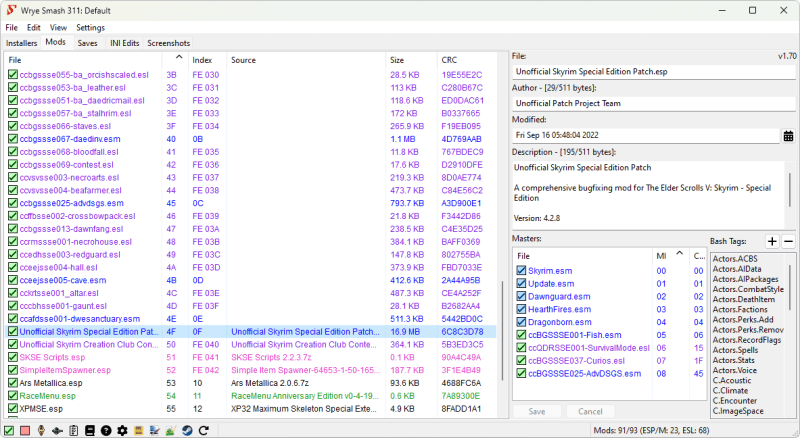Remove a Bash tag with the minus button
Screen dimensions: 800x438
pyautogui.click(x=788, y=241)
